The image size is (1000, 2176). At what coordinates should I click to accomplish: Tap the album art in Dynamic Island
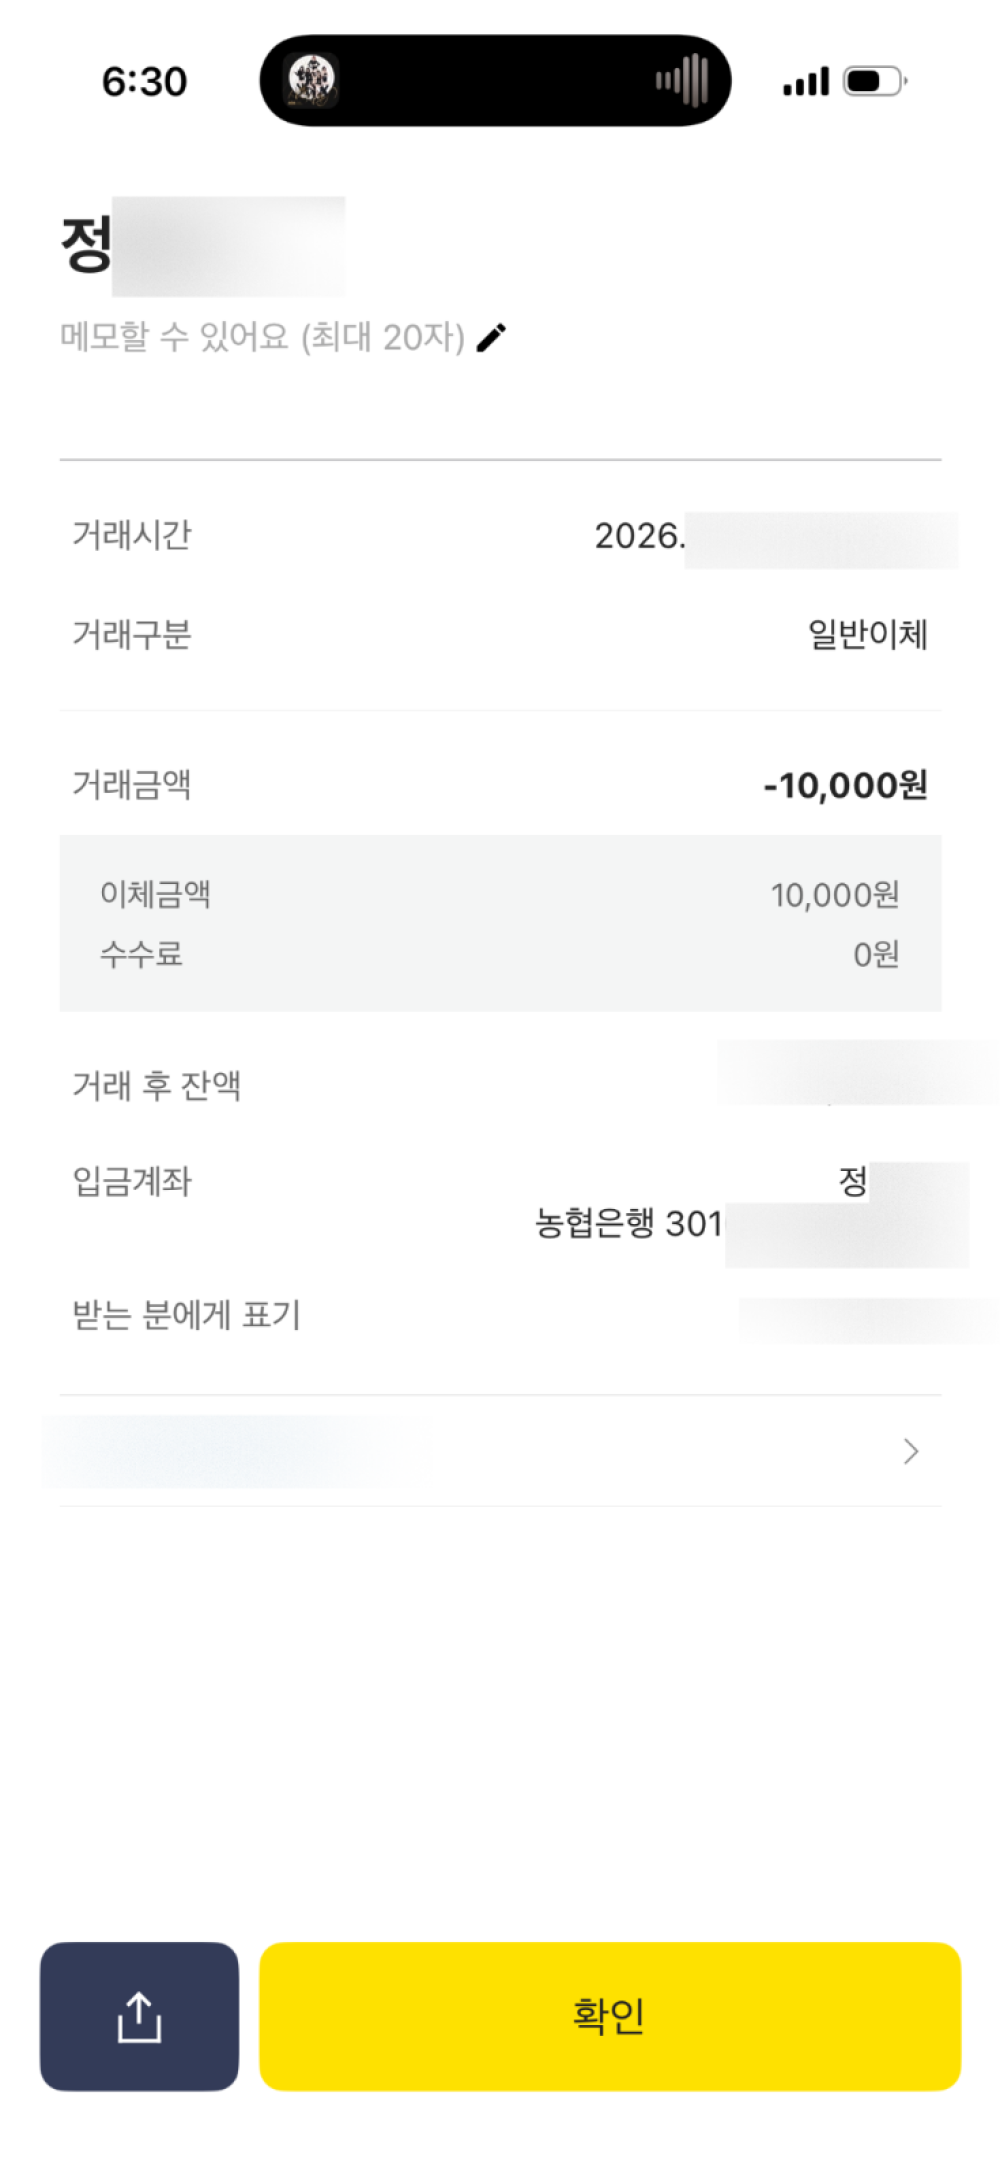[312, 80]
